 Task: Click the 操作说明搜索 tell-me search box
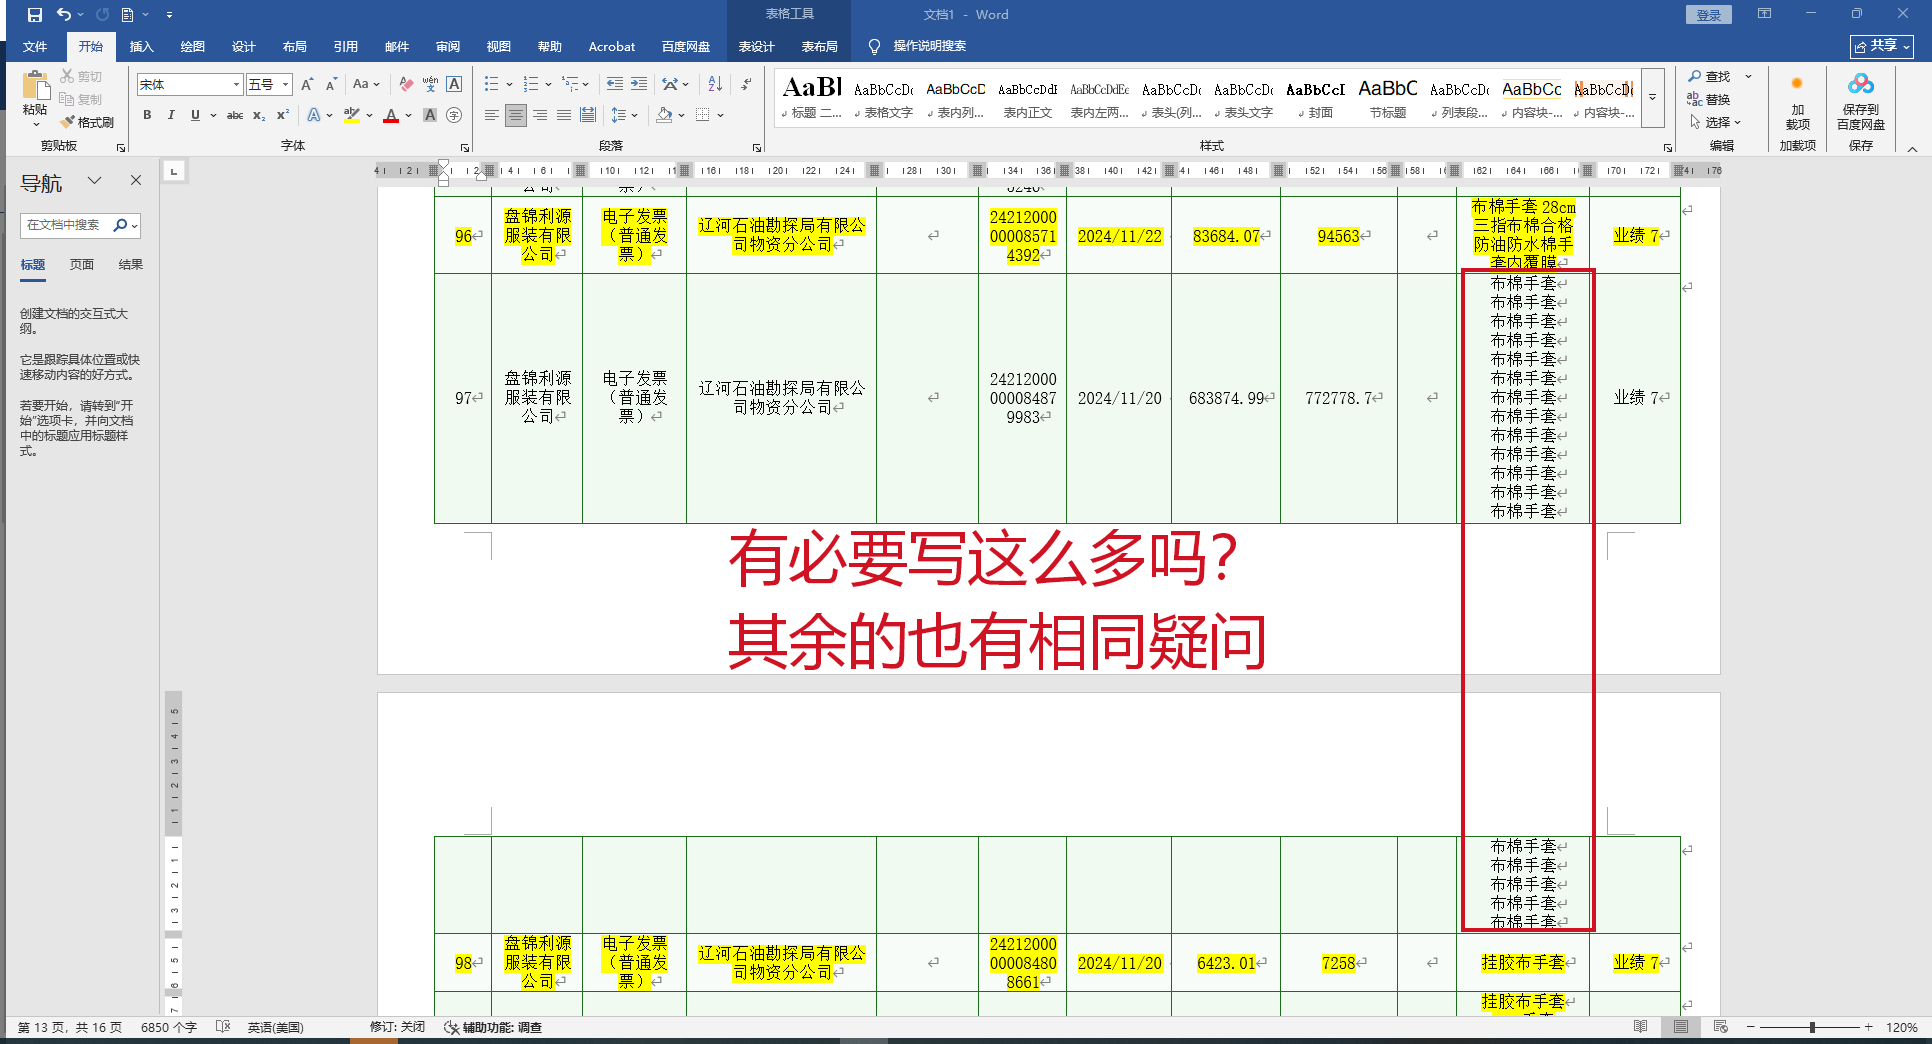929,46
